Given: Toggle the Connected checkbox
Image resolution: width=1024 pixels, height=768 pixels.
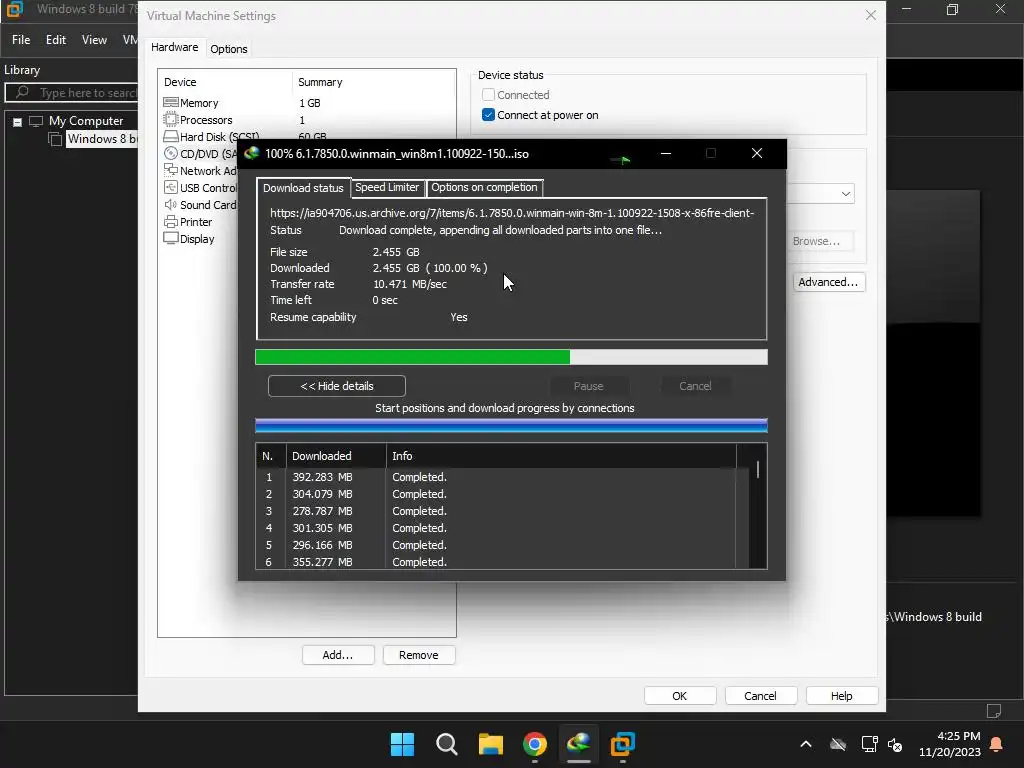Looking at the screenshot, I should point(488,95).
